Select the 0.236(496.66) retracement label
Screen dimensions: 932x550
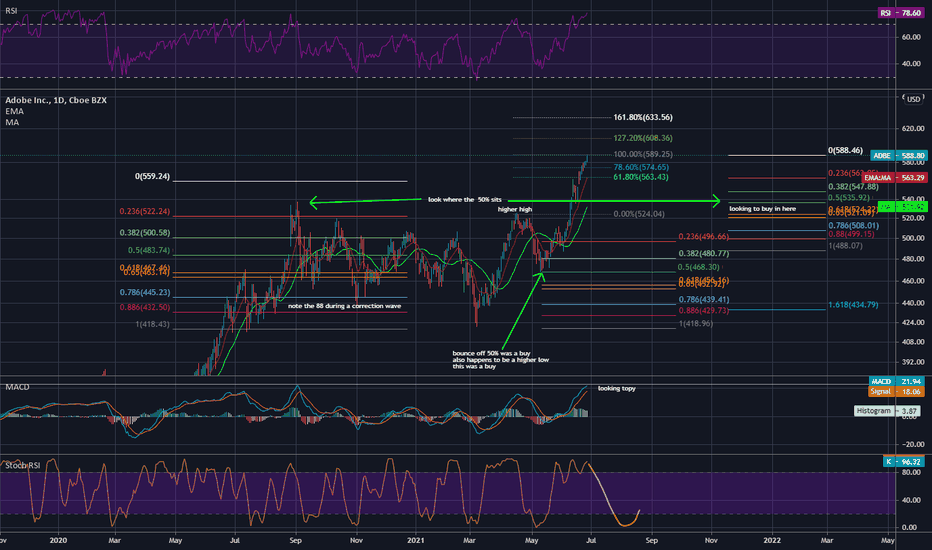point(704,237)
